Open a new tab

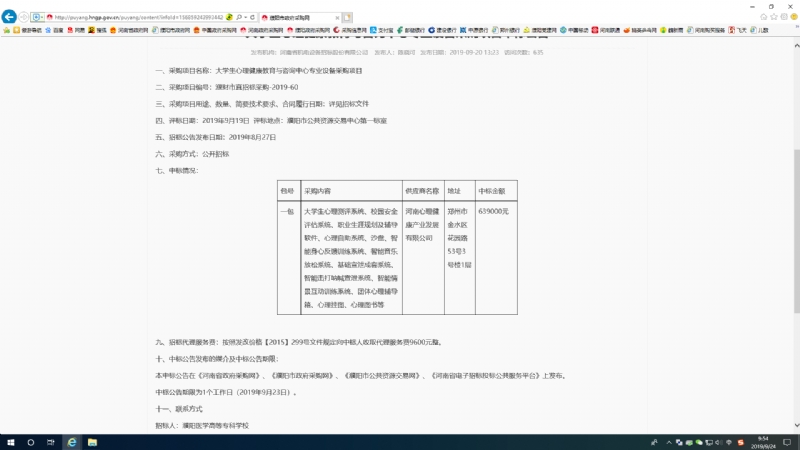pos(347,17)
